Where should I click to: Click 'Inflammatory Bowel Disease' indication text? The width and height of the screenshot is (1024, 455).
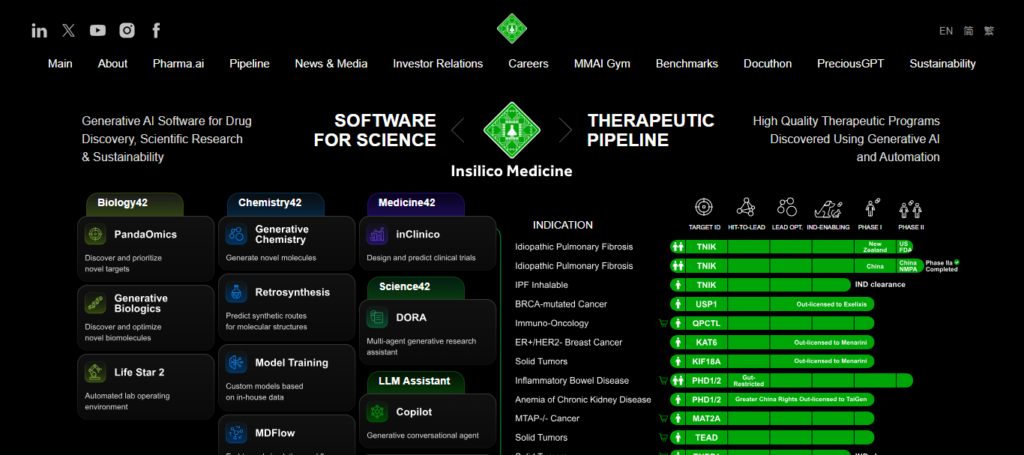pyautogui.click(x=572, y=381)
